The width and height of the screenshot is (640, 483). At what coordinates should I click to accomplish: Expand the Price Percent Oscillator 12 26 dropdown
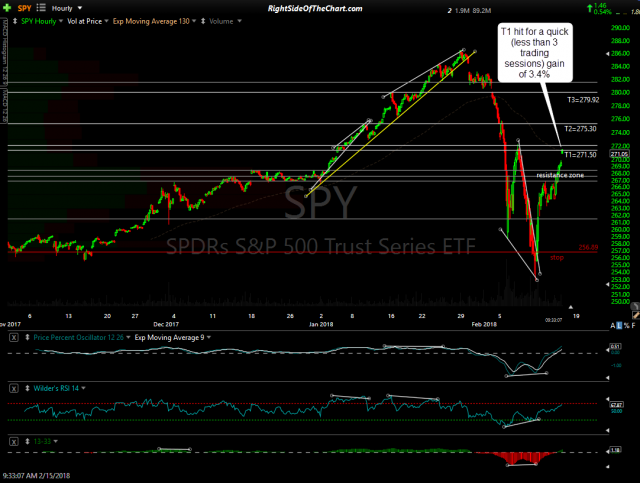(128, 337)
